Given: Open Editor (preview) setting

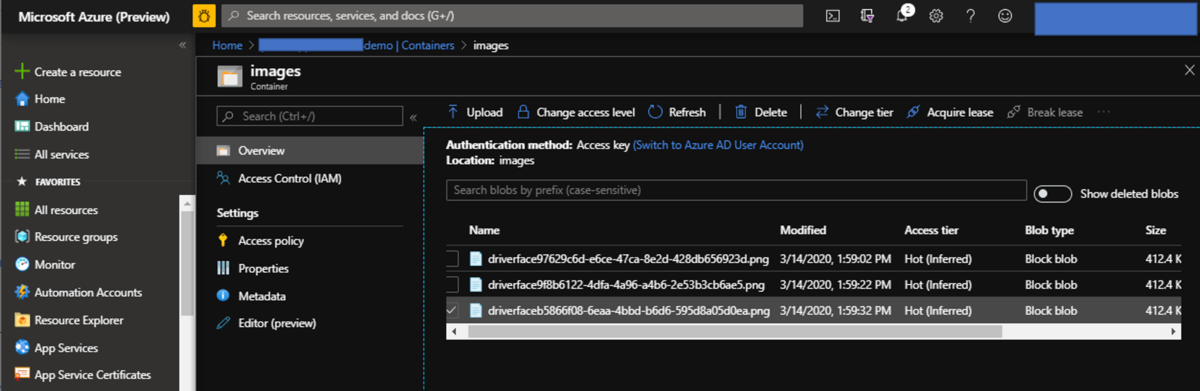Looking at the screenshot, I should 265,323.
